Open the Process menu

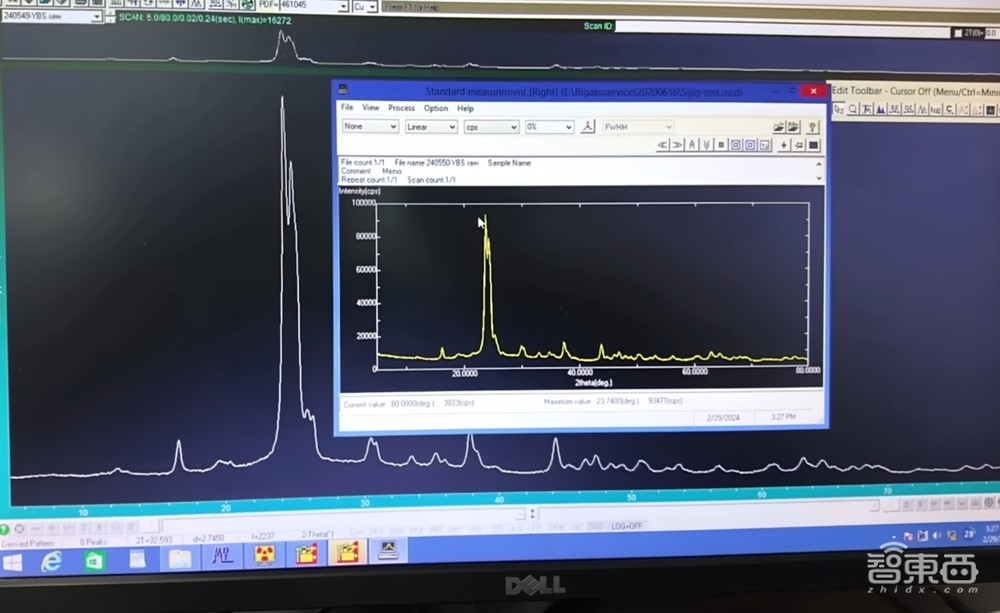(401, 108)
